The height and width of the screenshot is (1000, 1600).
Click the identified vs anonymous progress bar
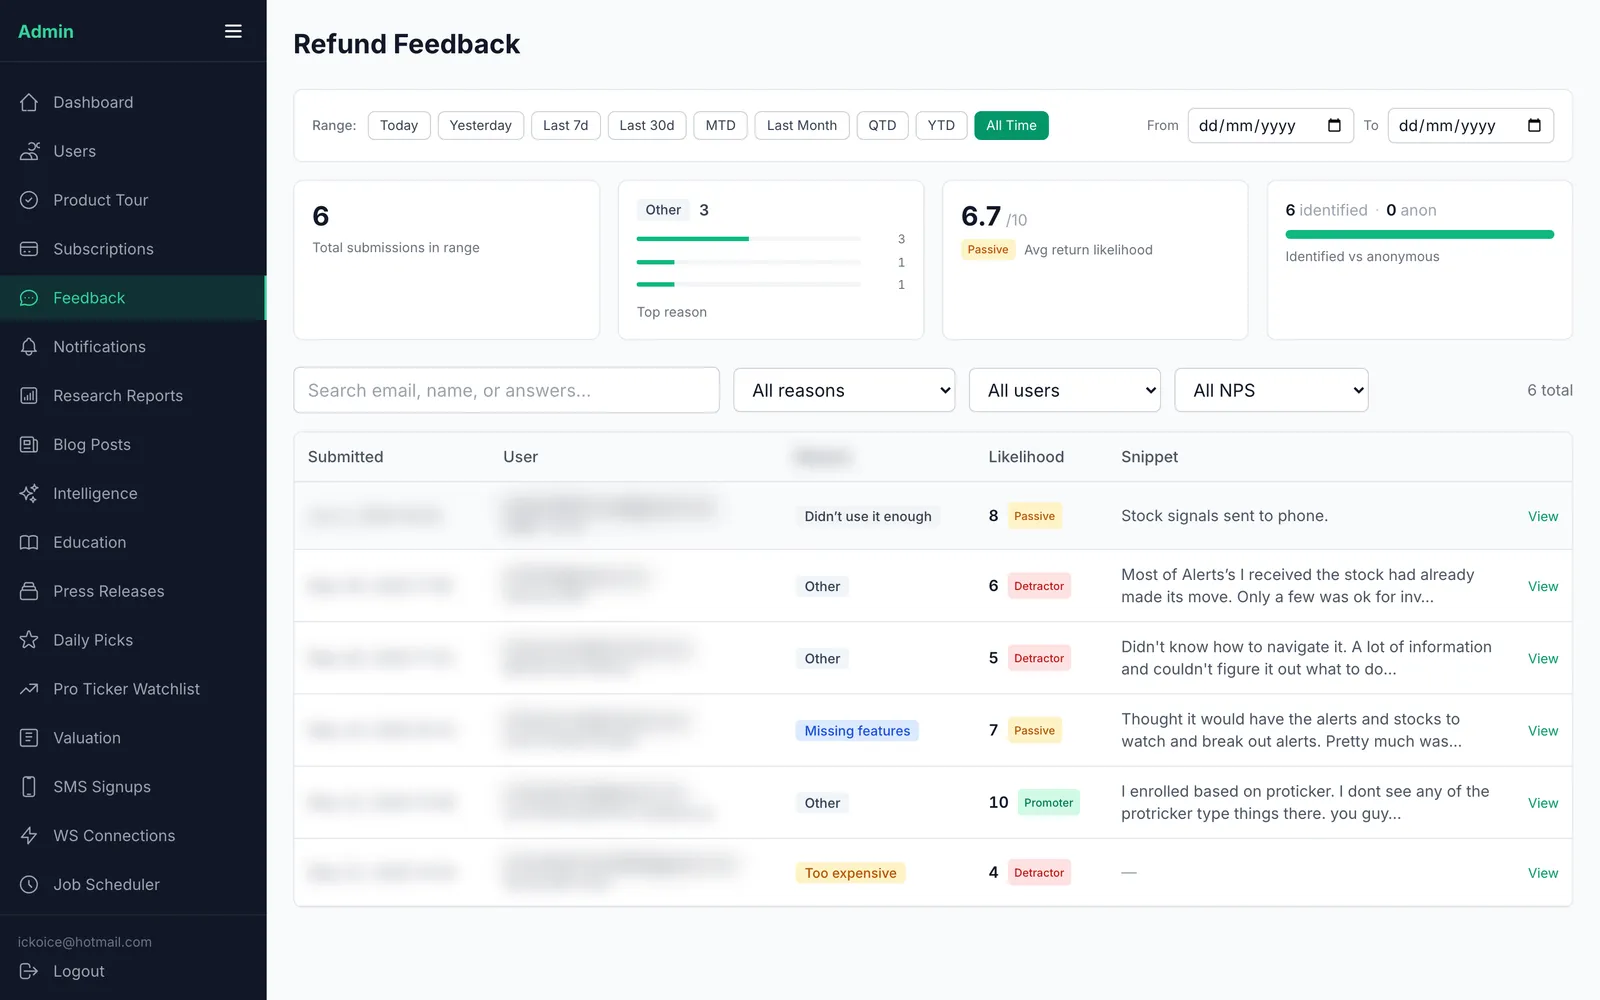1419,235
